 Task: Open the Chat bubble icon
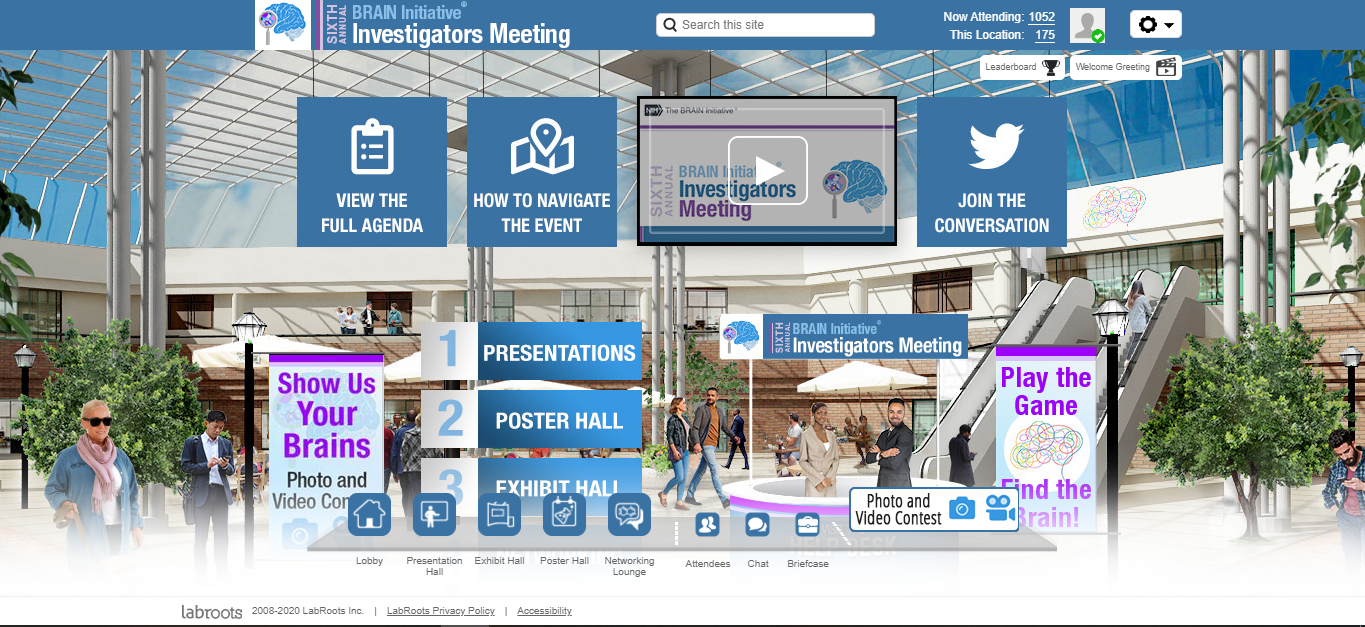tap(757, 524)
